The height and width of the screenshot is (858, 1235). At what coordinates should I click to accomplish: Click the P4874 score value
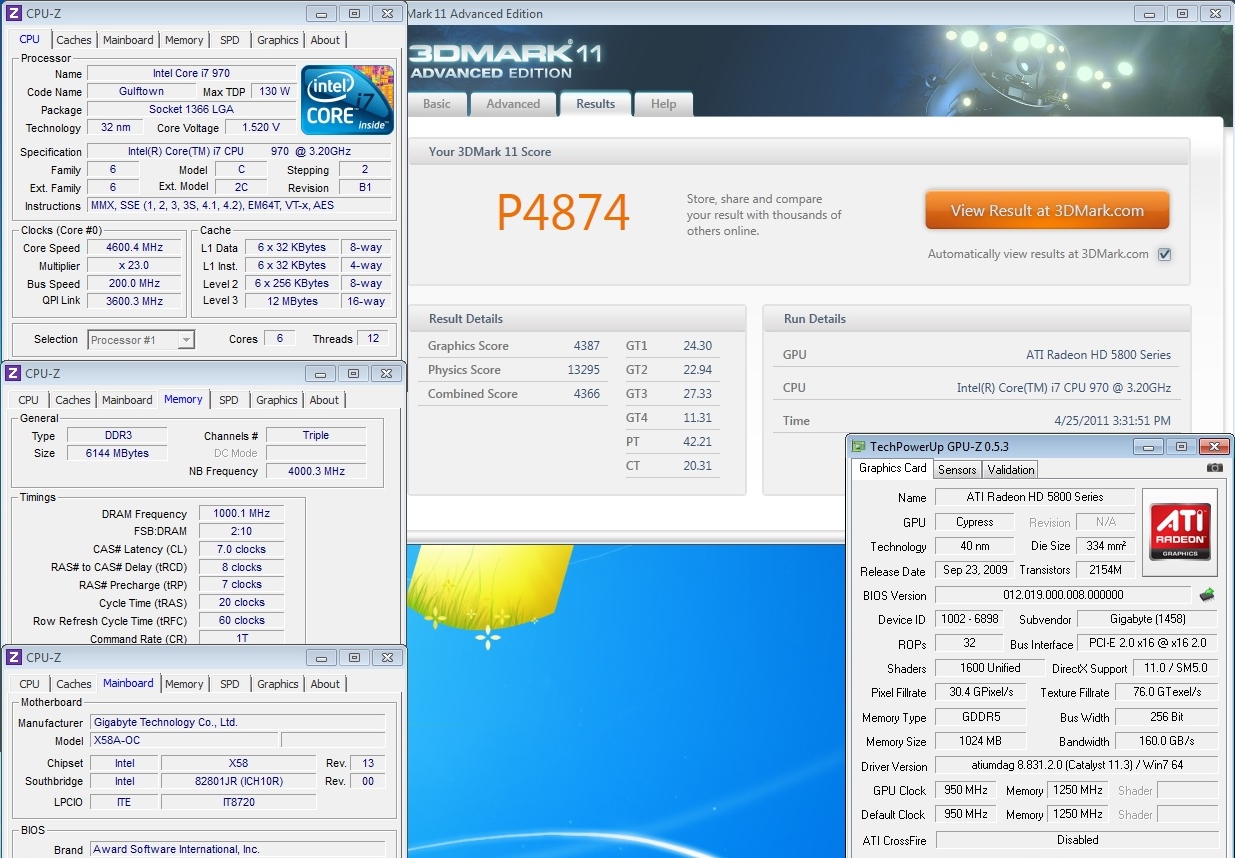pos(563,212)
